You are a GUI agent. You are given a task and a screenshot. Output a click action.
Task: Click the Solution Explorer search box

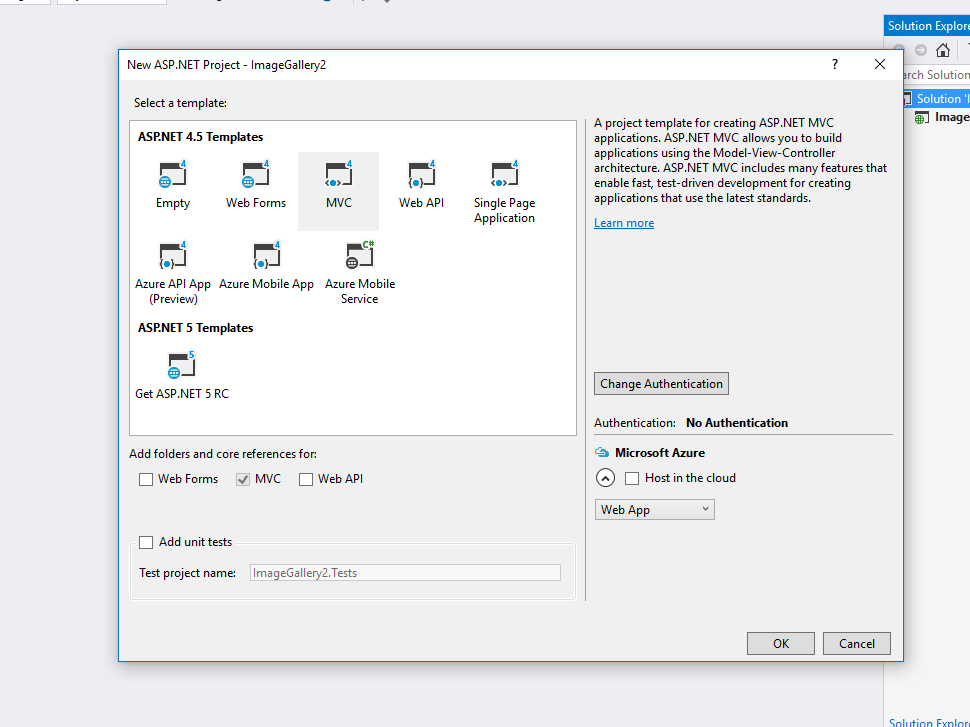point(937,75)
